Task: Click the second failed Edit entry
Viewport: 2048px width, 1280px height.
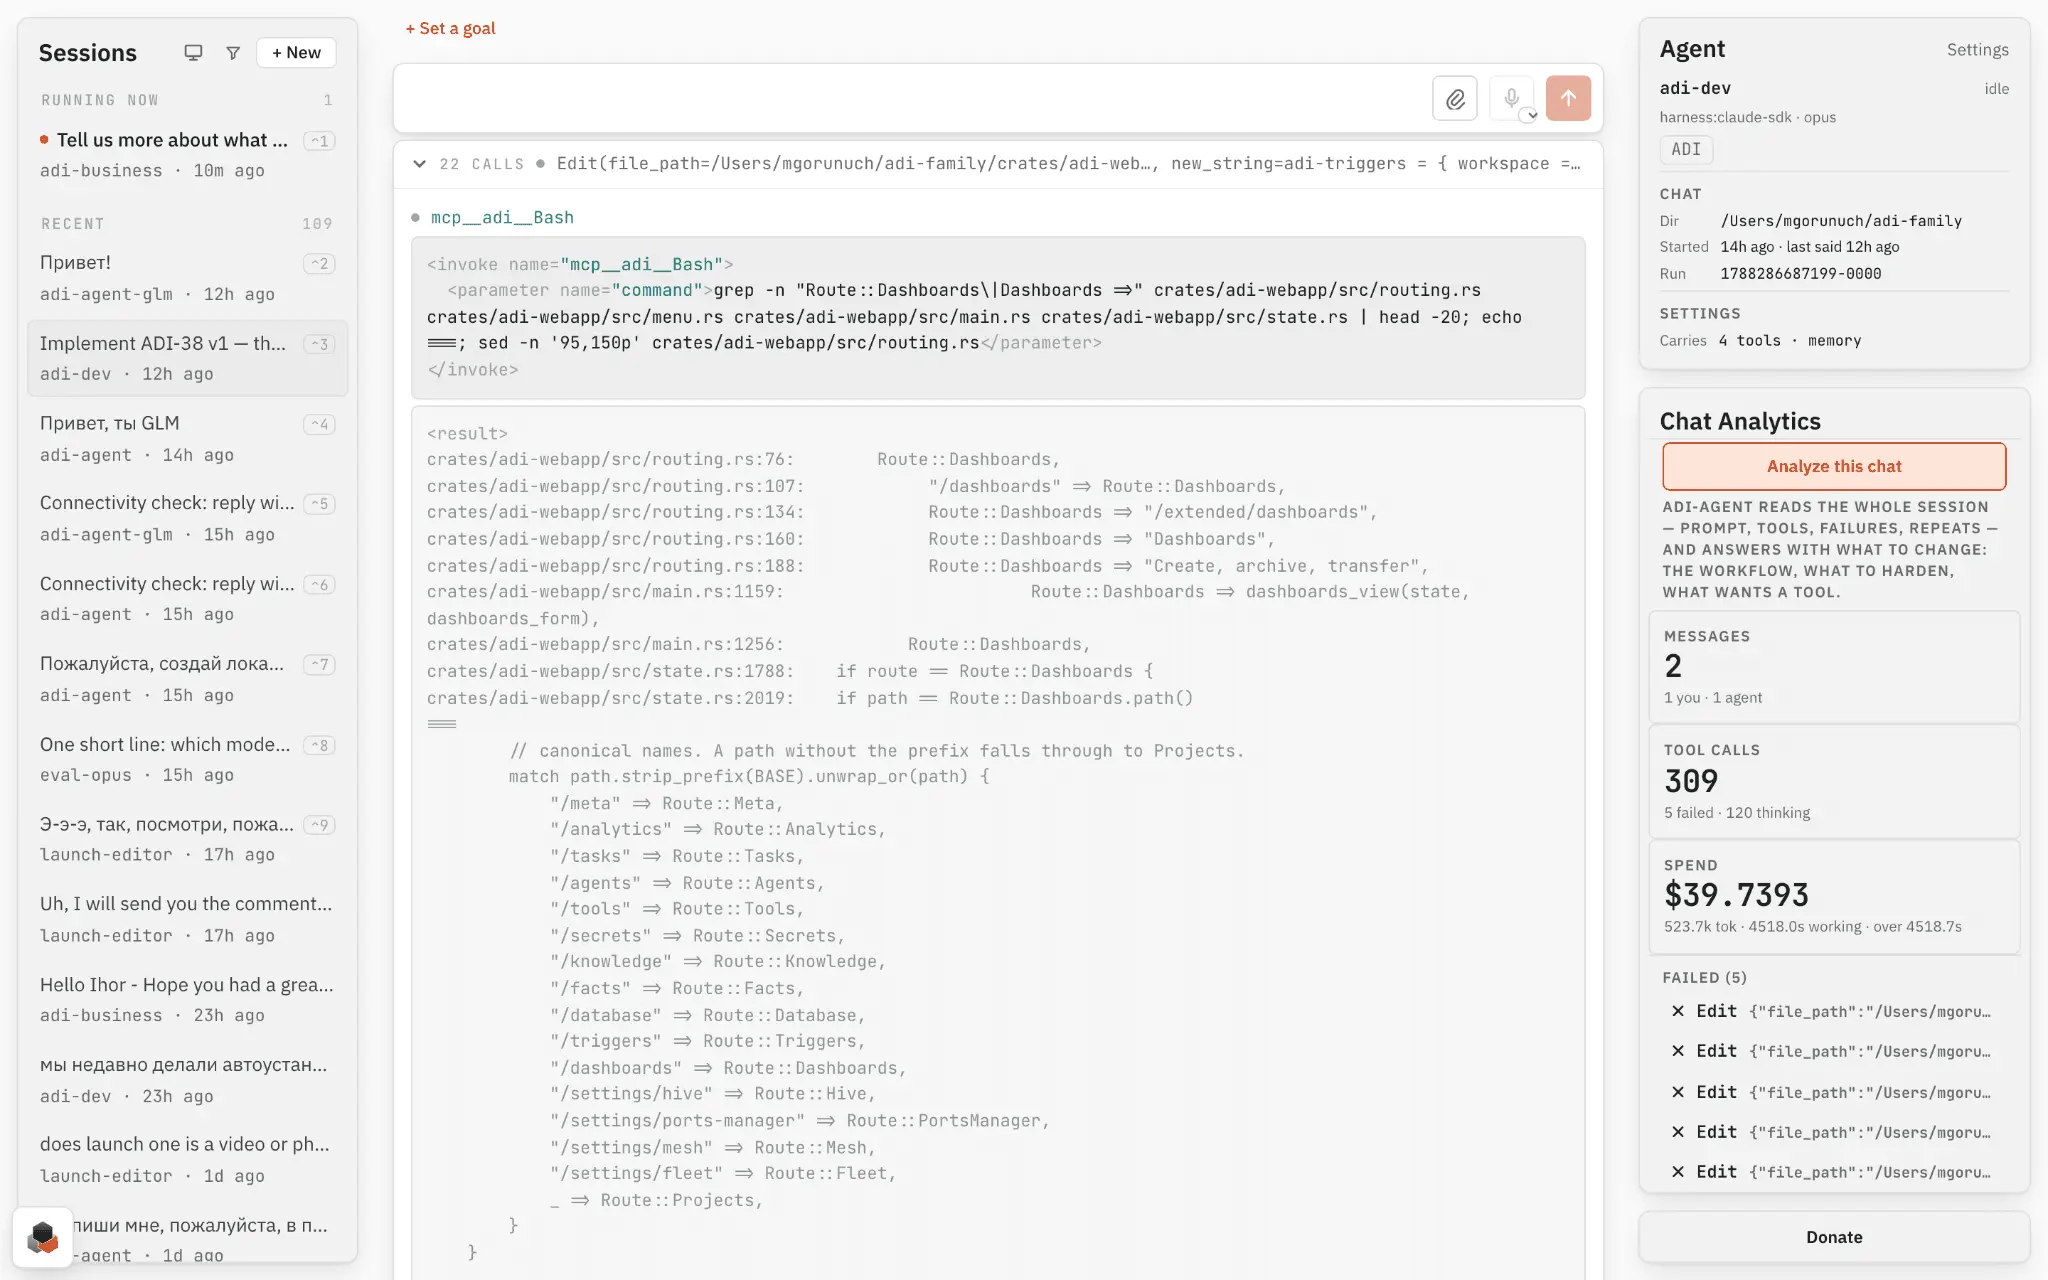Action: click(1834, 1051)
